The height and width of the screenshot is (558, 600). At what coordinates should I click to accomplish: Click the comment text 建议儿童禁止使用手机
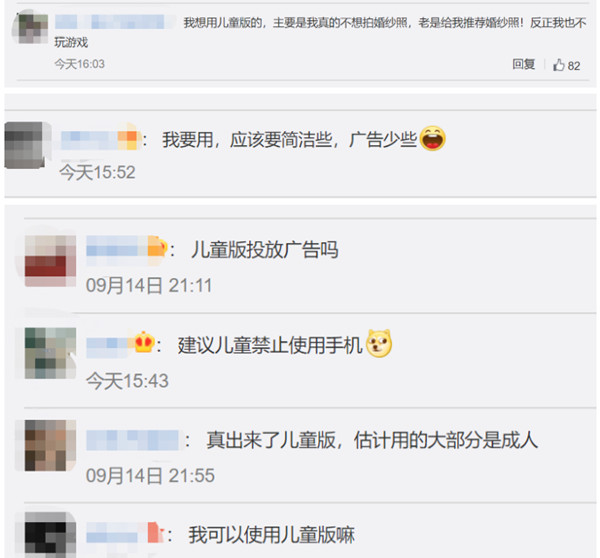click(x=270, y=345)
